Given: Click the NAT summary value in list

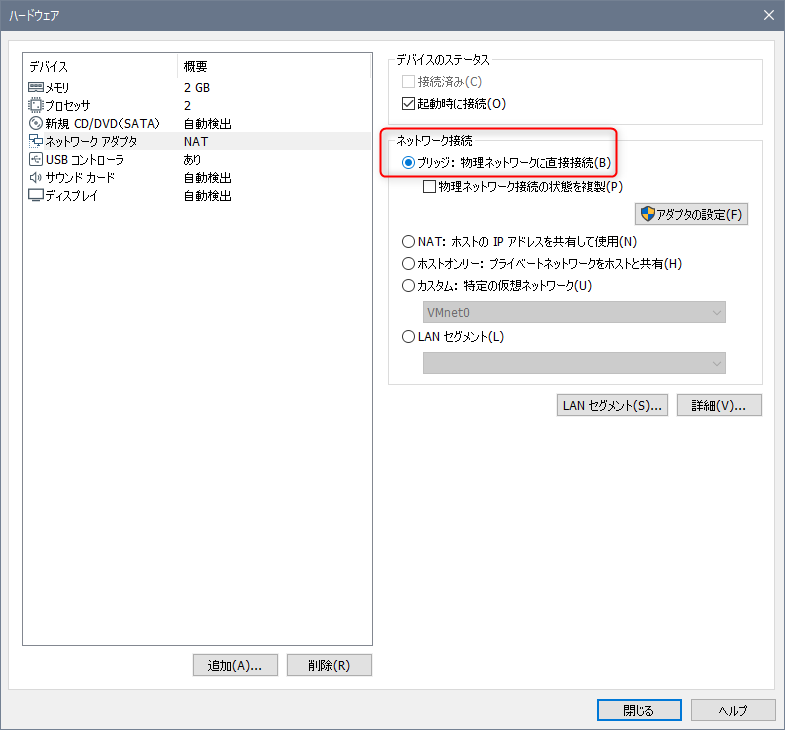Looking at the screenshot, I should coord(196,142).
